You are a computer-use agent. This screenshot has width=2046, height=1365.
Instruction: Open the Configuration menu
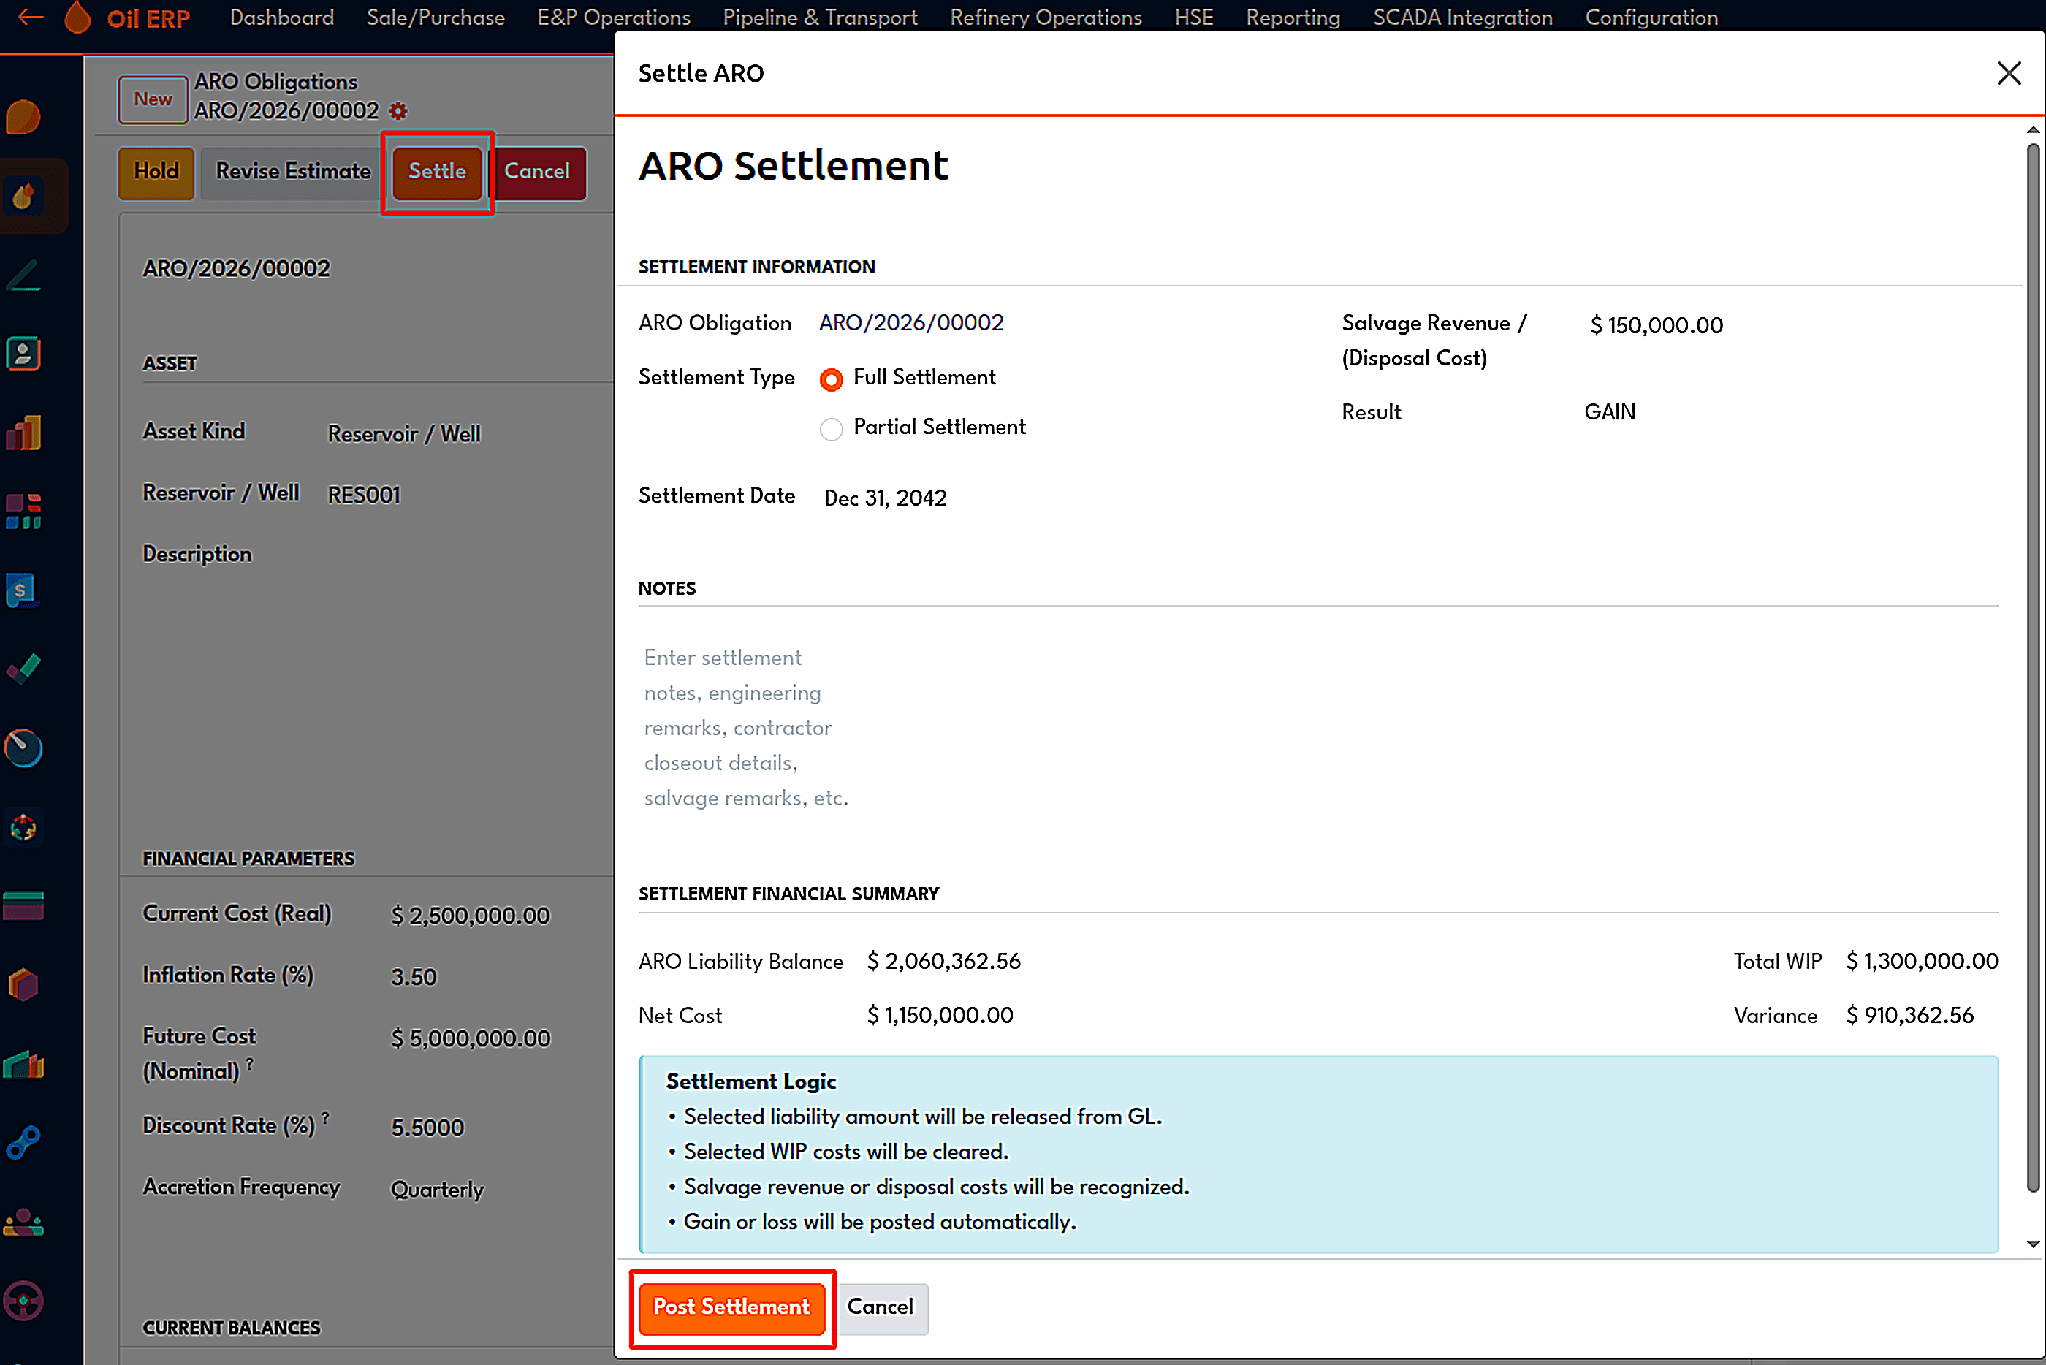tap(1651, 18)
